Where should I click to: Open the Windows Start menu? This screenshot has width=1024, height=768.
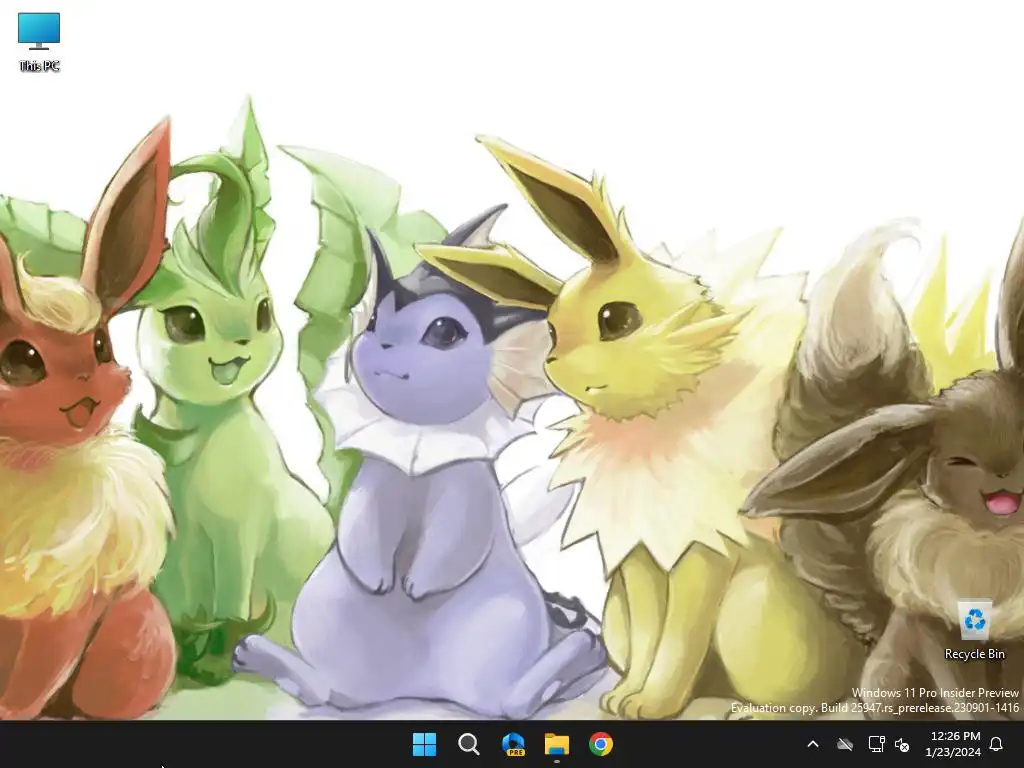(x=424, y=744)
